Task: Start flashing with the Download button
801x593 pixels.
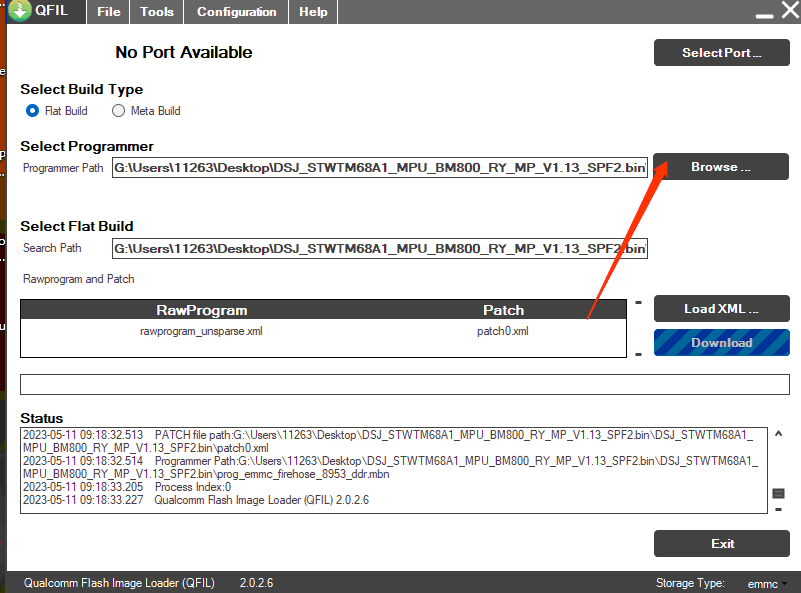Action: coord(721,343)
